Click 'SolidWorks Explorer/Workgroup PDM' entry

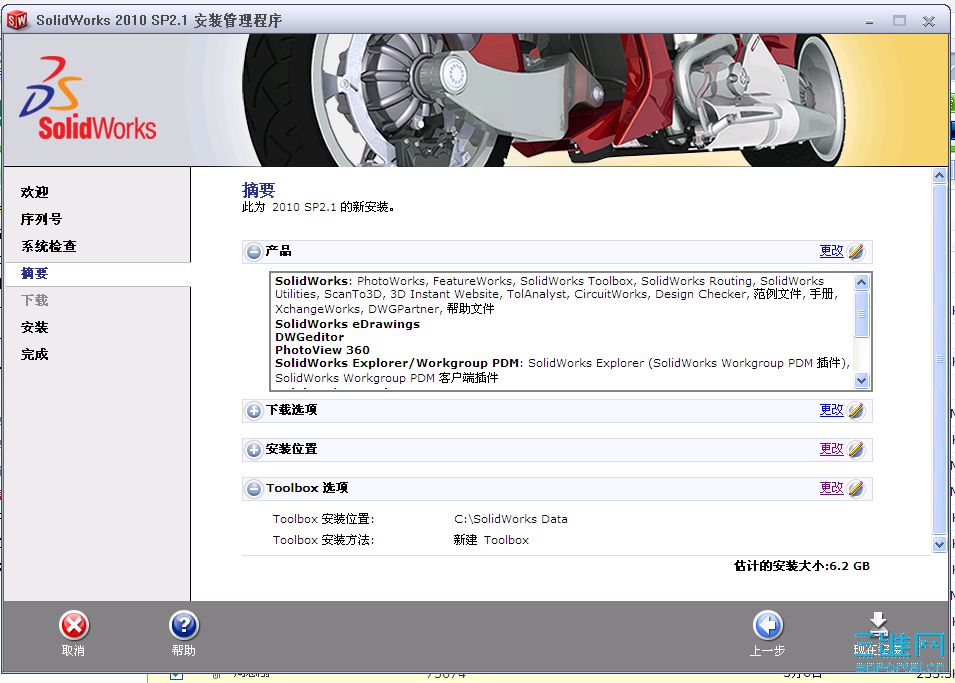(399, 363)
